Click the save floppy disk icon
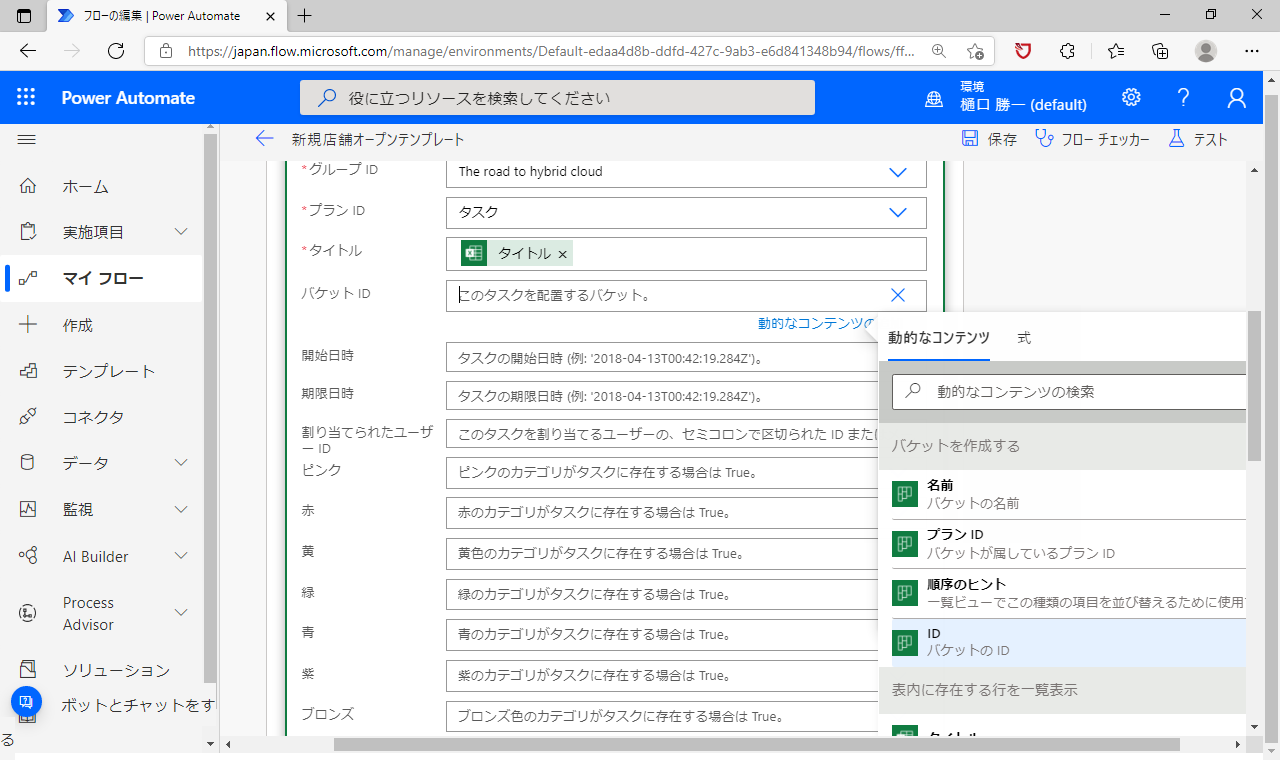1280x760 pixels. point(970,139)
